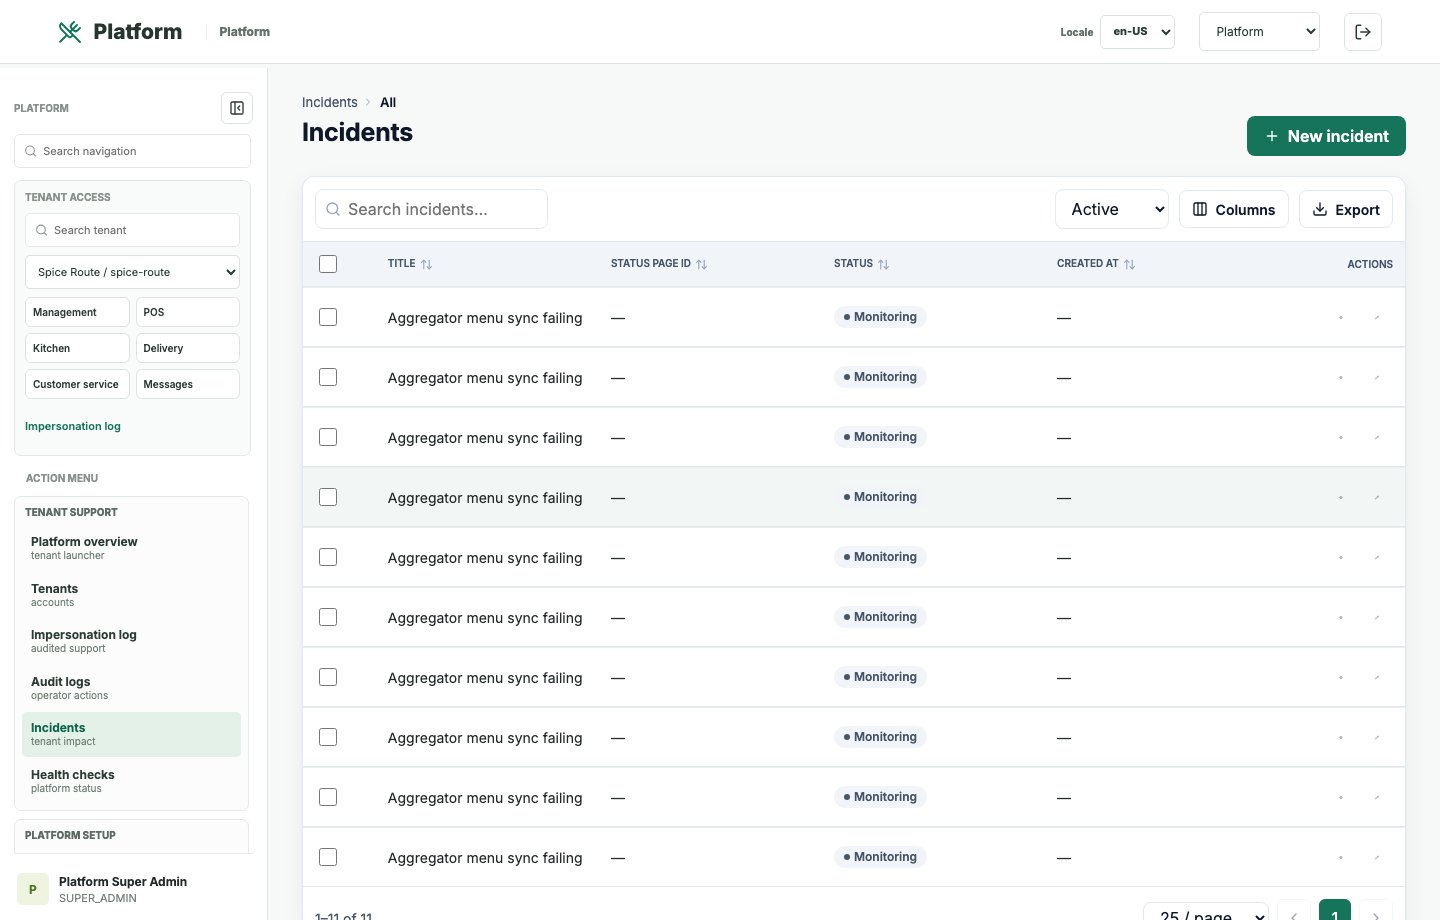The image size is (1440, 920).
Task: Click pencil edit icon in first row
Action: [x=1377, y=317]
